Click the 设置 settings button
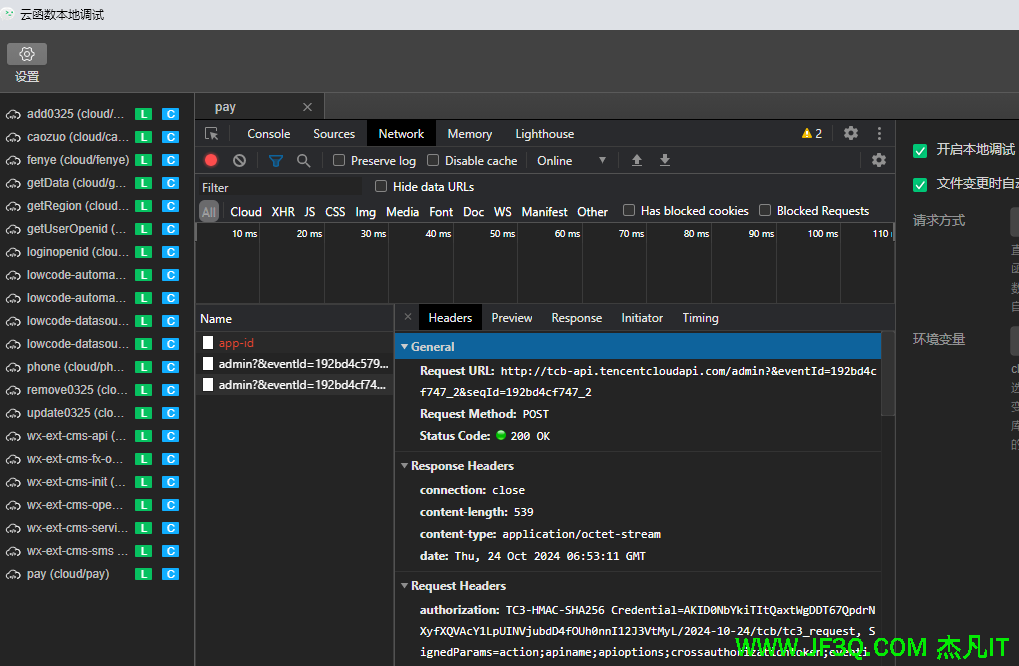Screen dimensions: 1019x666 coord(27,63)
